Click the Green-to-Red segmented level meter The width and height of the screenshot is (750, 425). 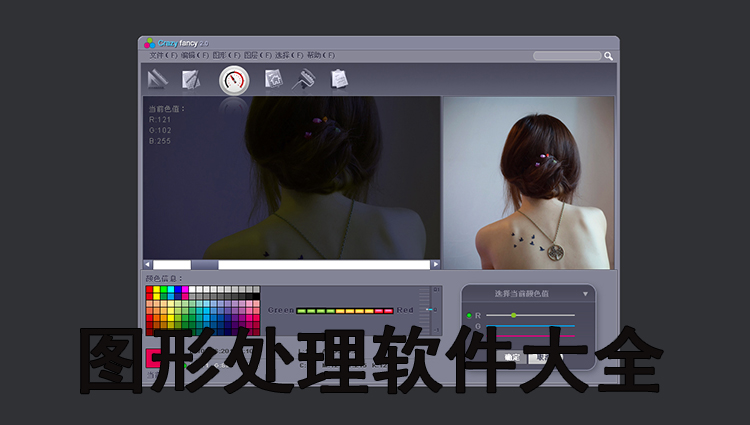click(344, 311)
